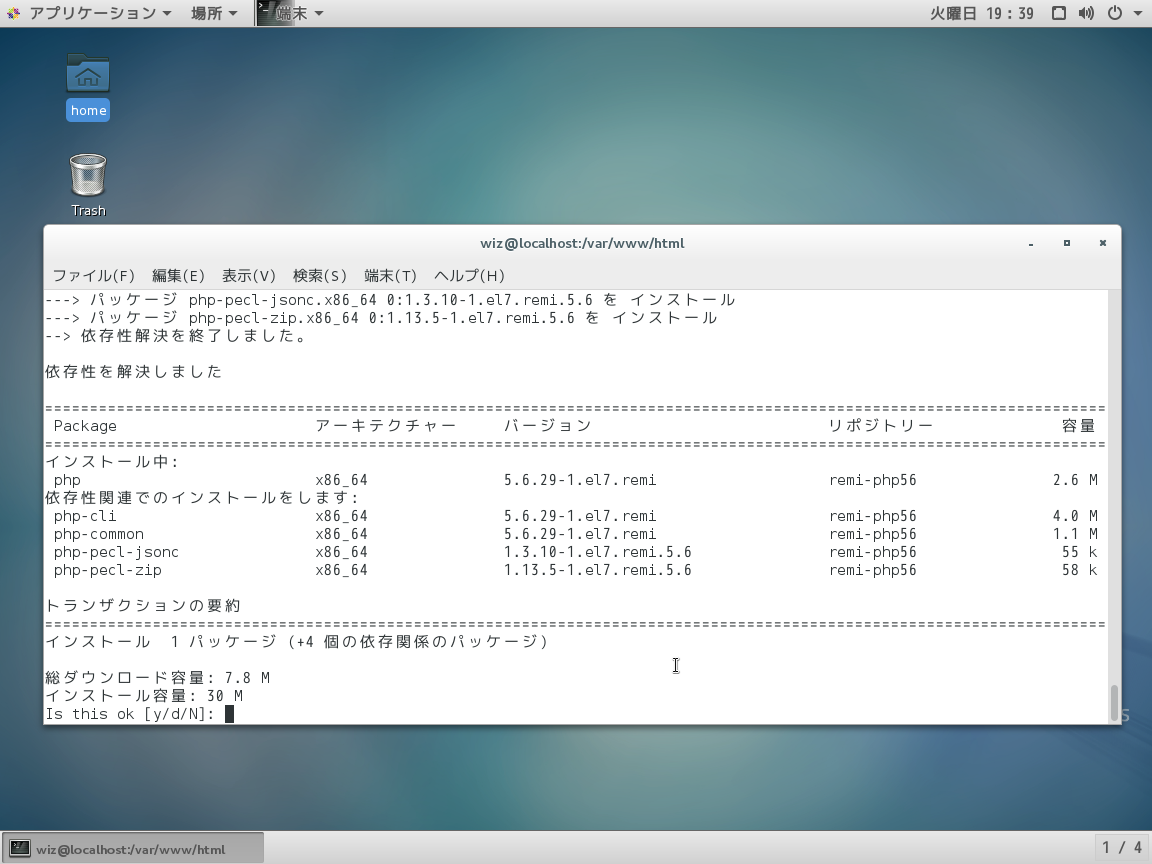This screenshot has height=864, width=1152.
Task: Open the 表示(V) menu
Action: (248, 276)
